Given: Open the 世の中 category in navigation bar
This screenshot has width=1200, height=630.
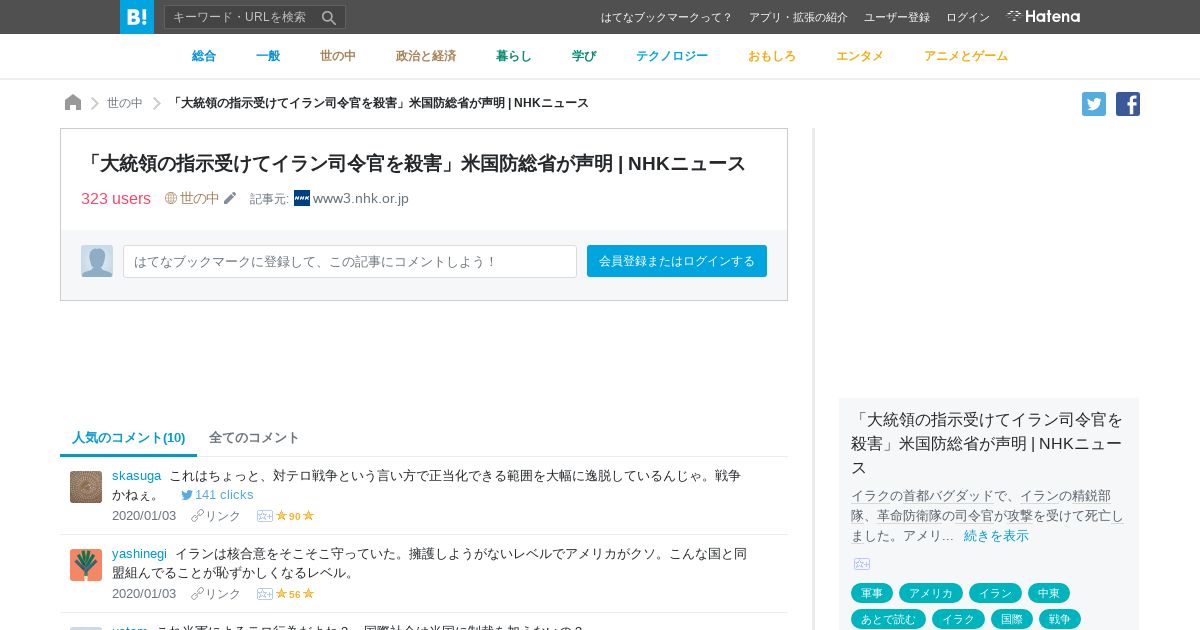Looking at the screenshot, I should pyautogui.click(x=338, y=56).
